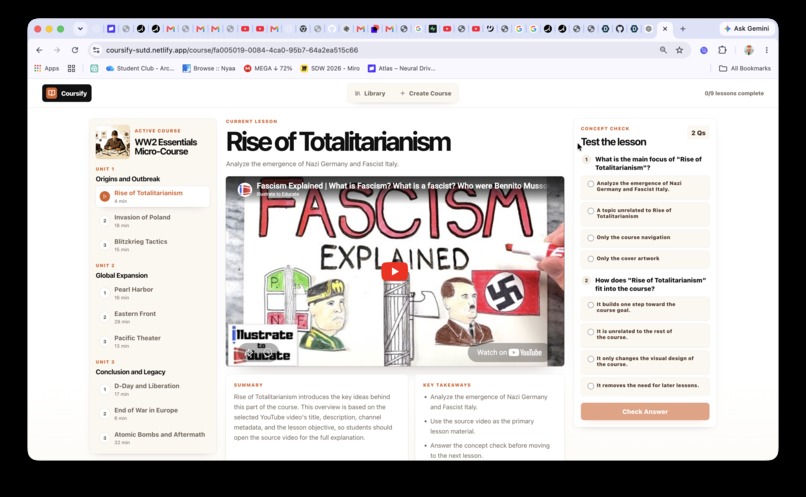Click Watch on YouTube link
The image size is (806, 497).
[509, 353]
